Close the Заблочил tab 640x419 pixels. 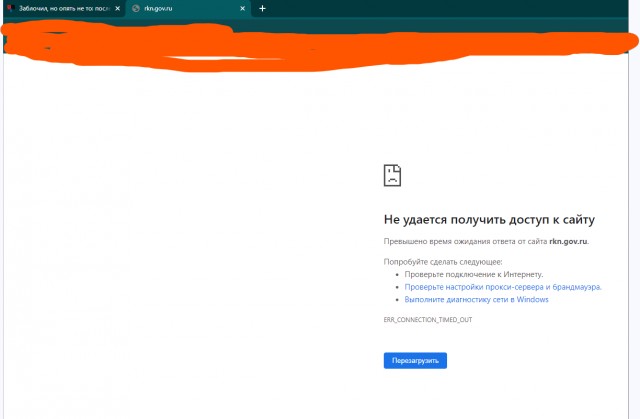pos(118,8)
